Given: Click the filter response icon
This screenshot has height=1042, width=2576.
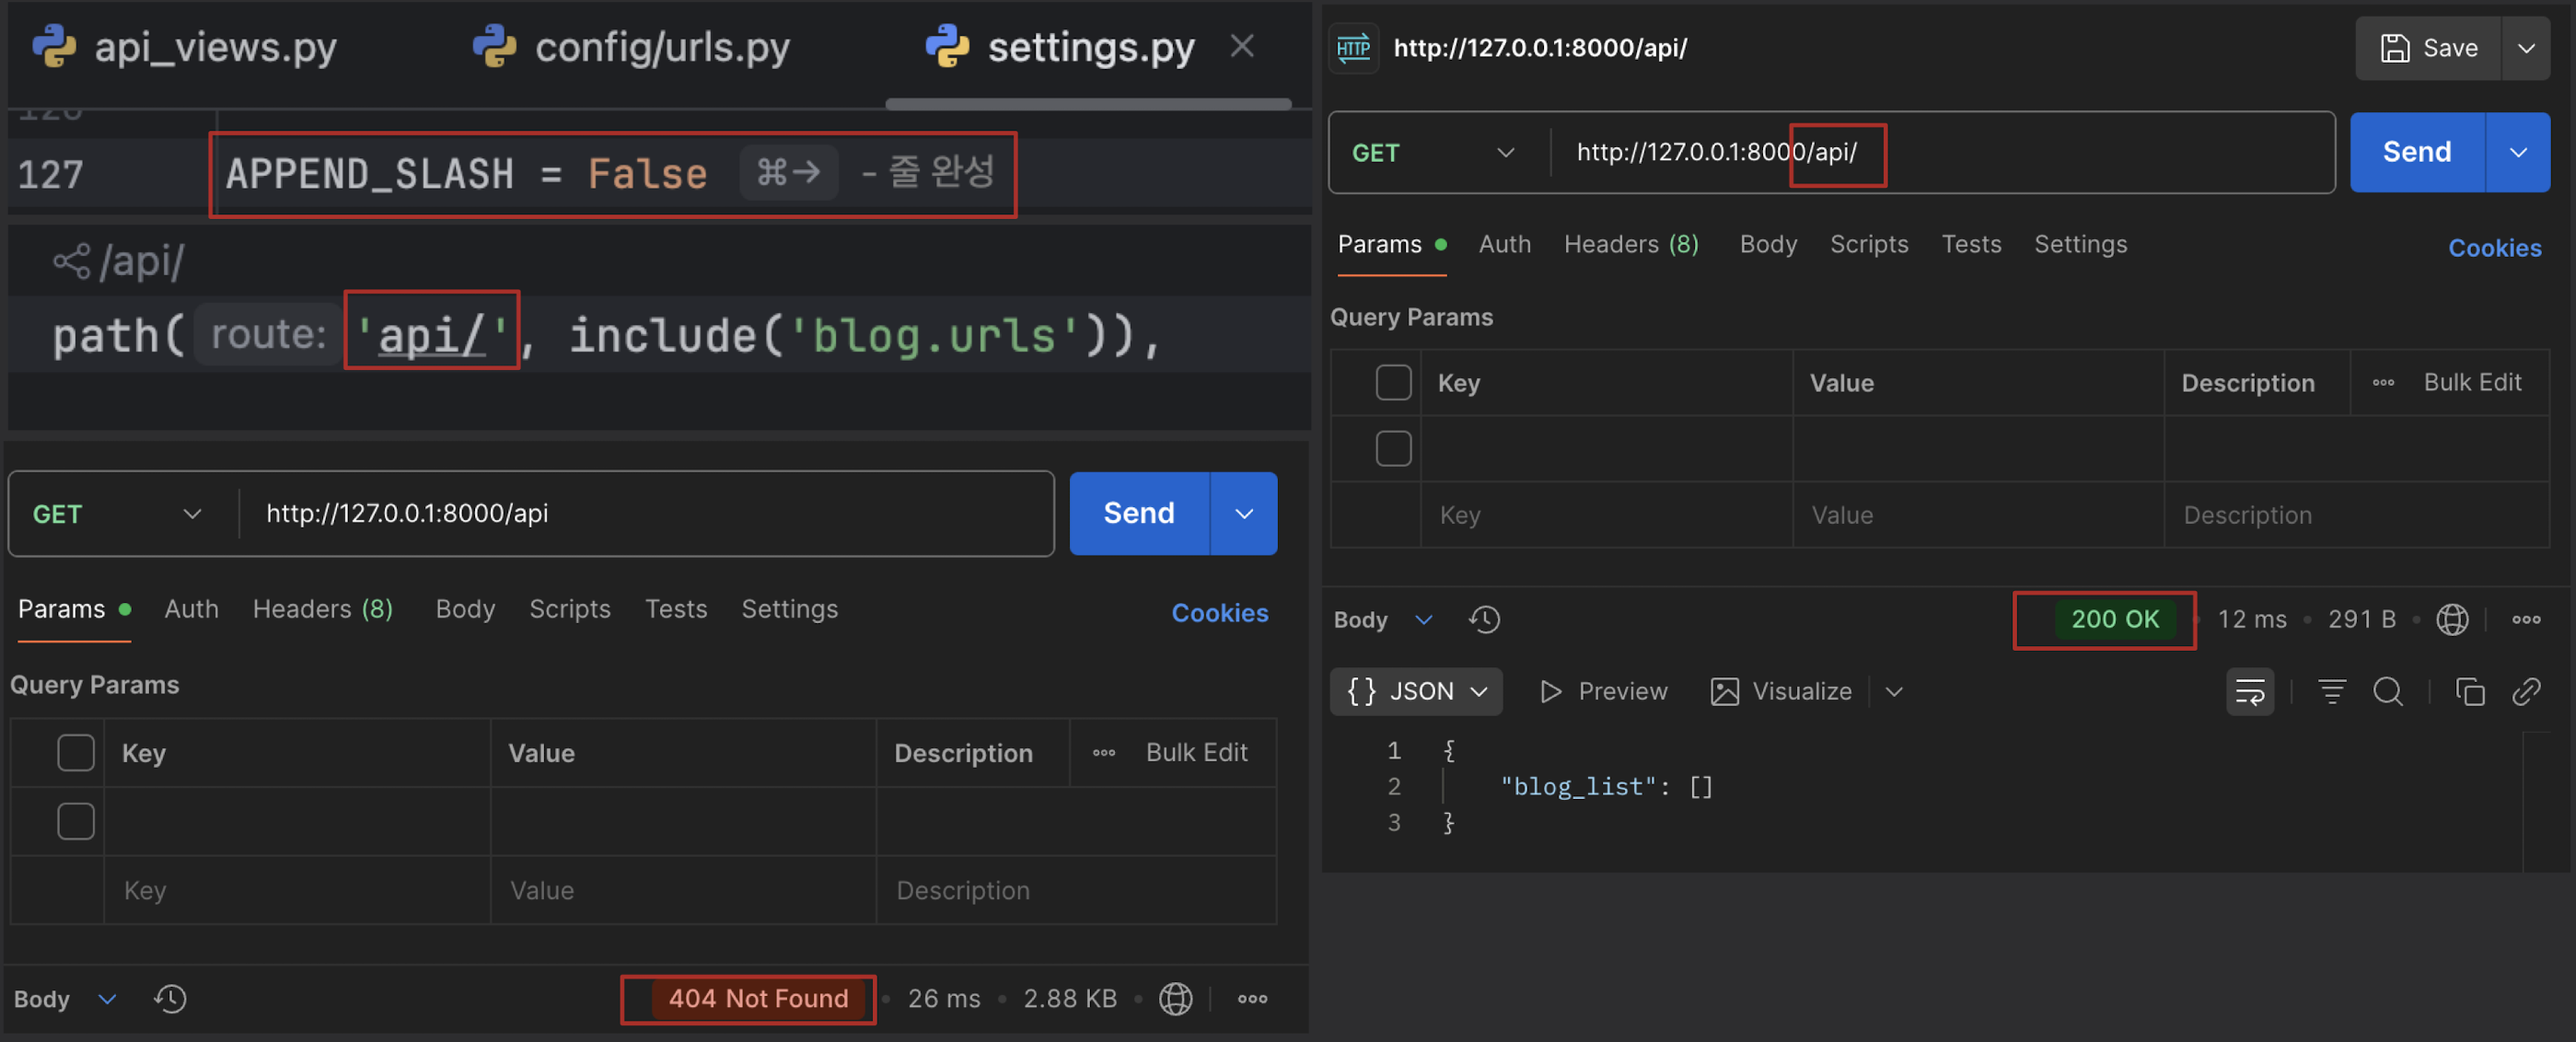Looking at the screenshot, I should (2331, 692).
